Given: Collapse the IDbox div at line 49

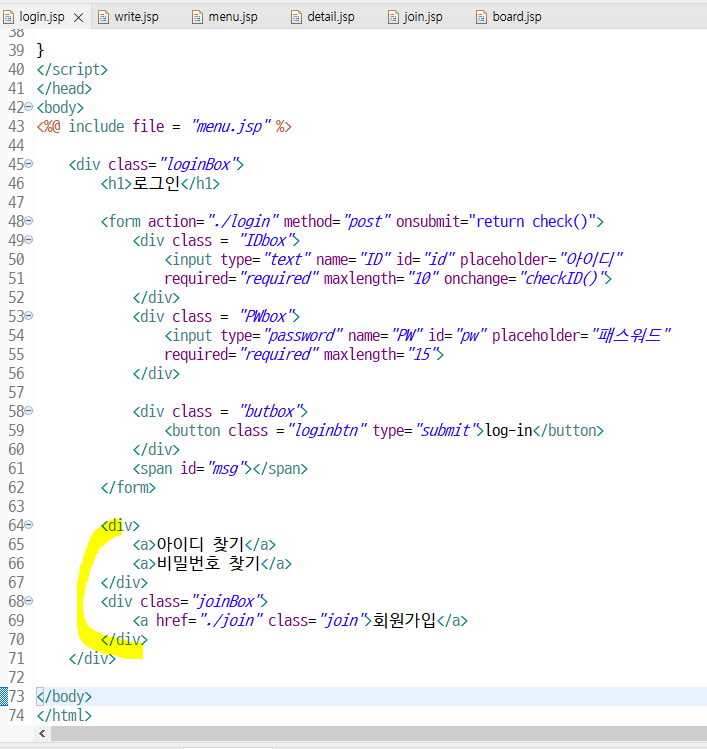Looking at the screenshot, I should [29, 240].
